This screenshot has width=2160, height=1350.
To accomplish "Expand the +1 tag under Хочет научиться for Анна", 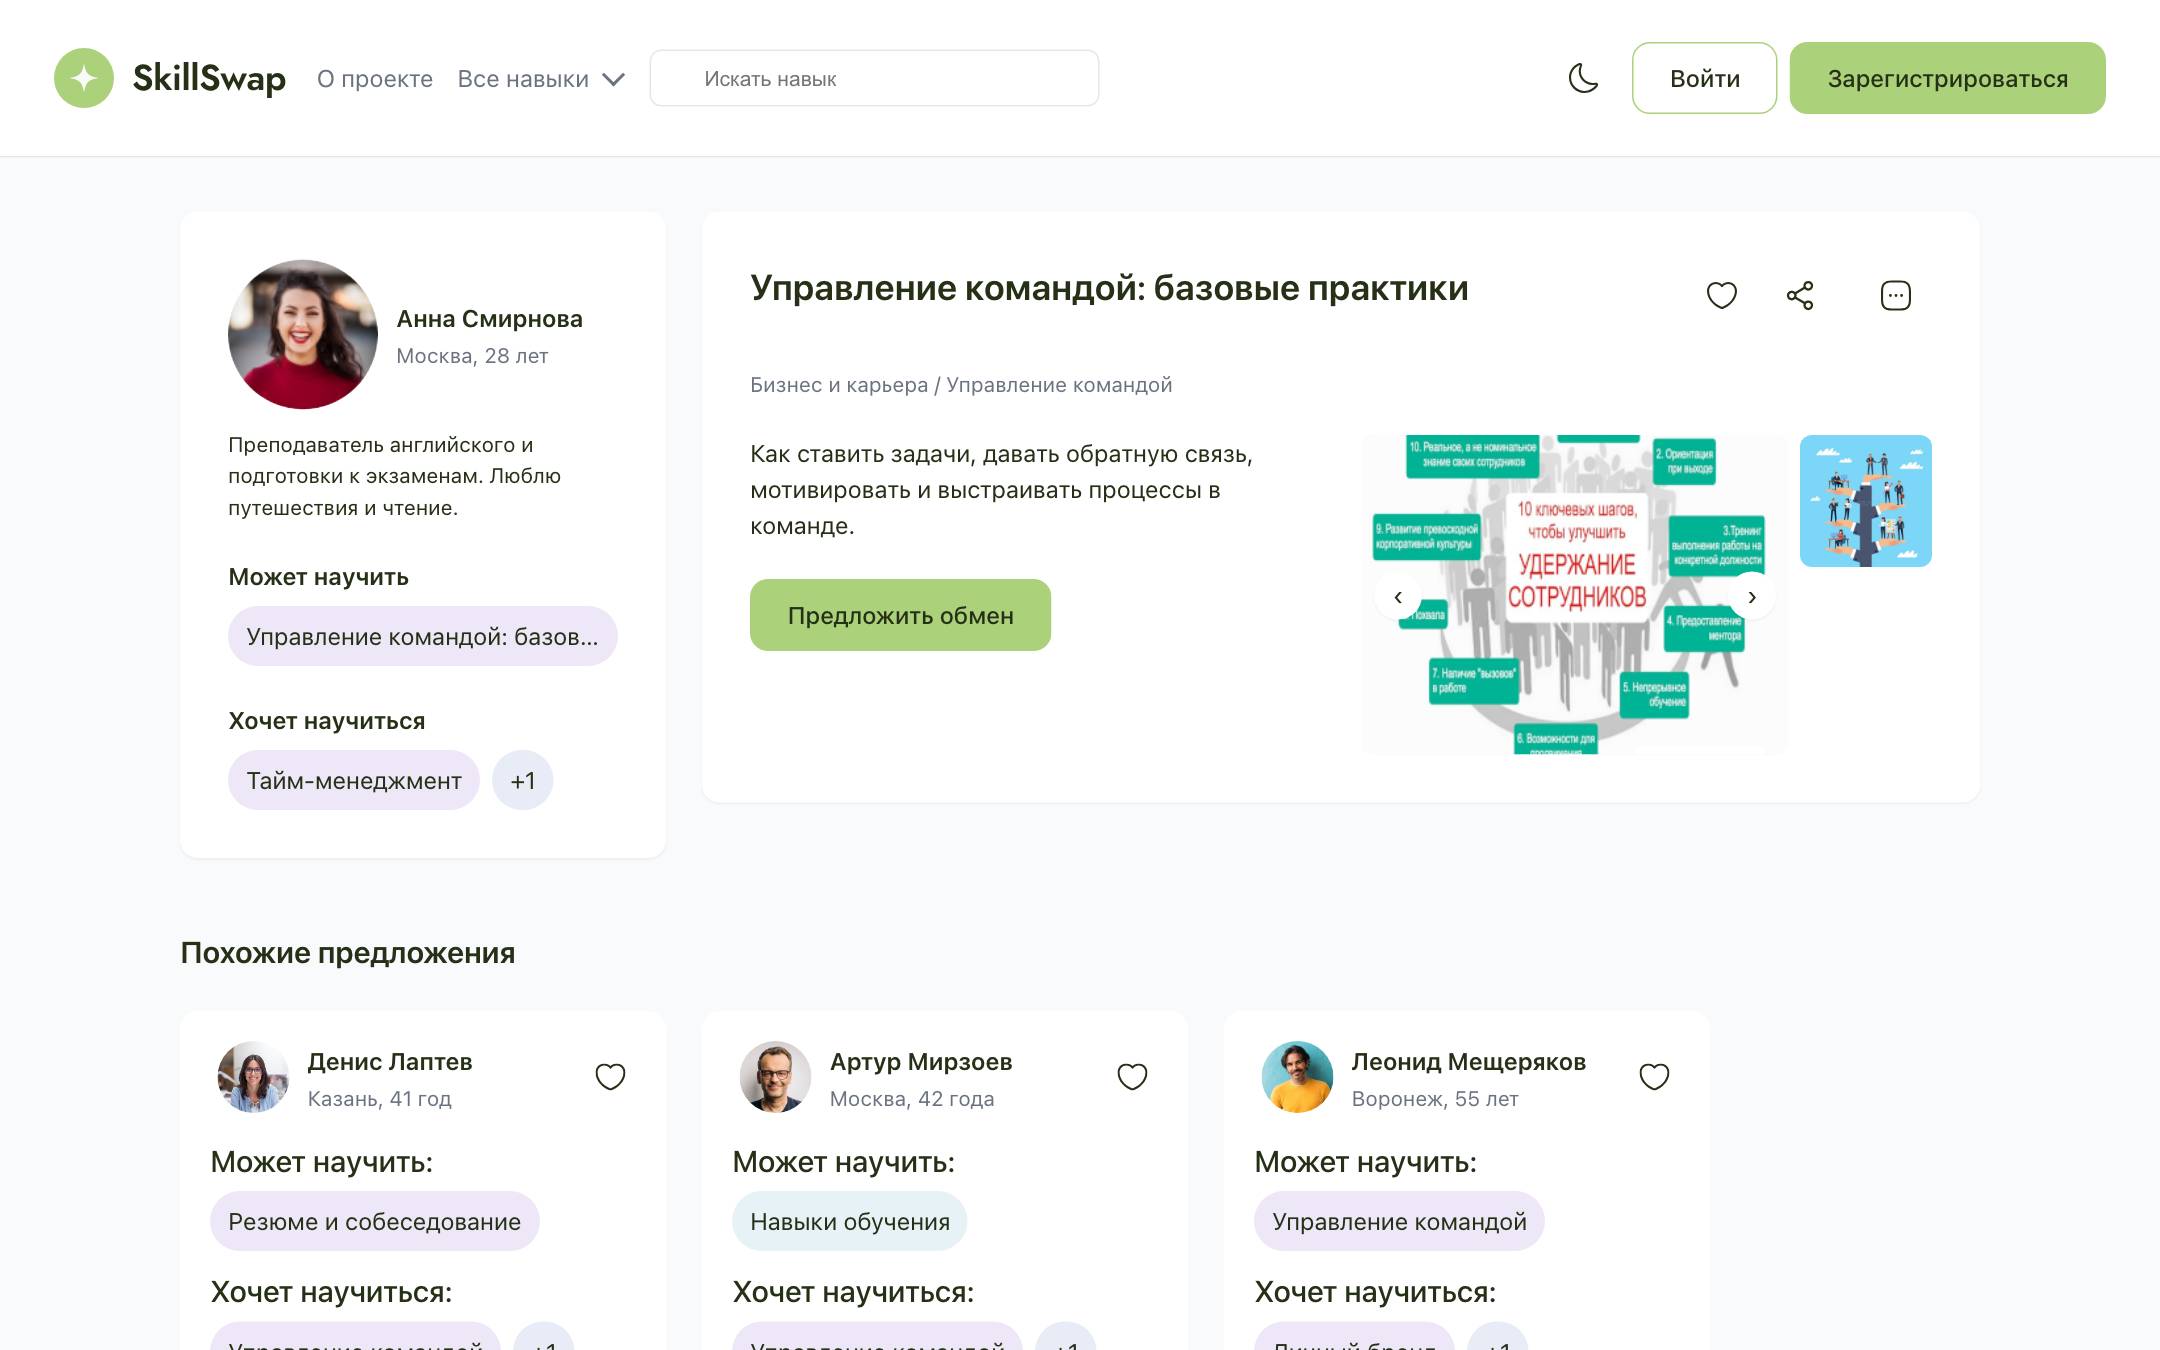I will click(x=523, y=780).
